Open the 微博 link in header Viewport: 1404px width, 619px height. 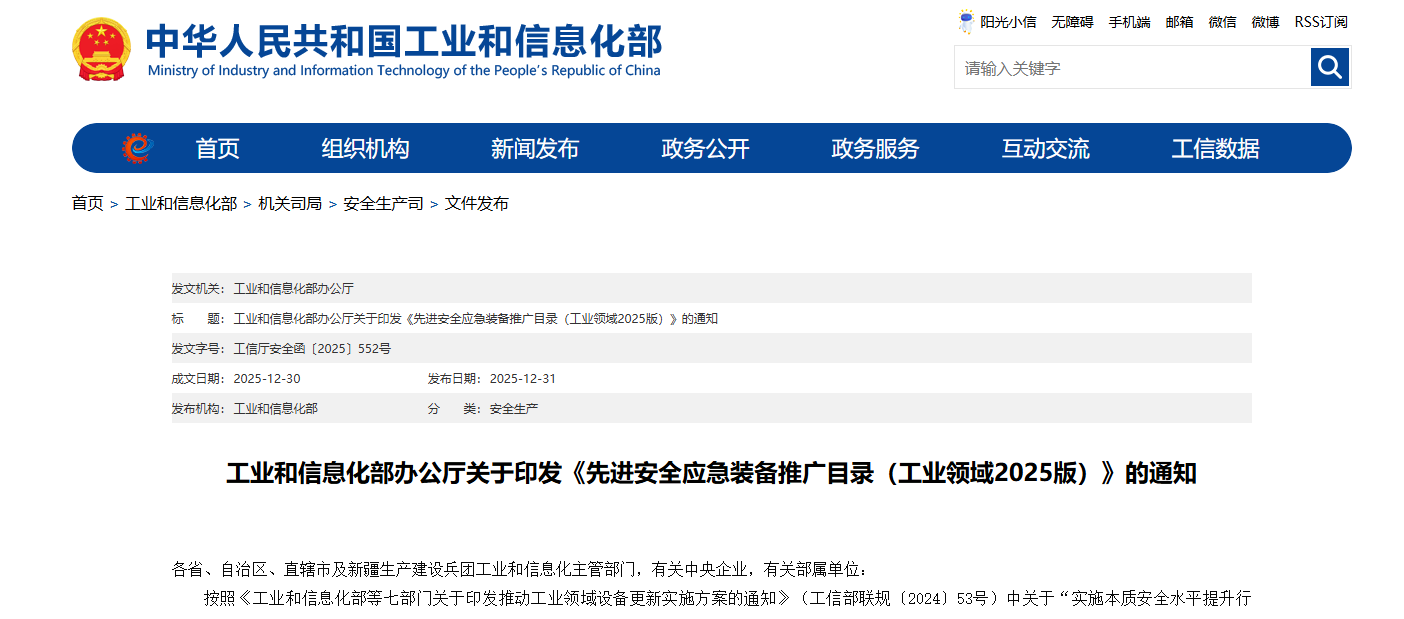pos(1265,22)
